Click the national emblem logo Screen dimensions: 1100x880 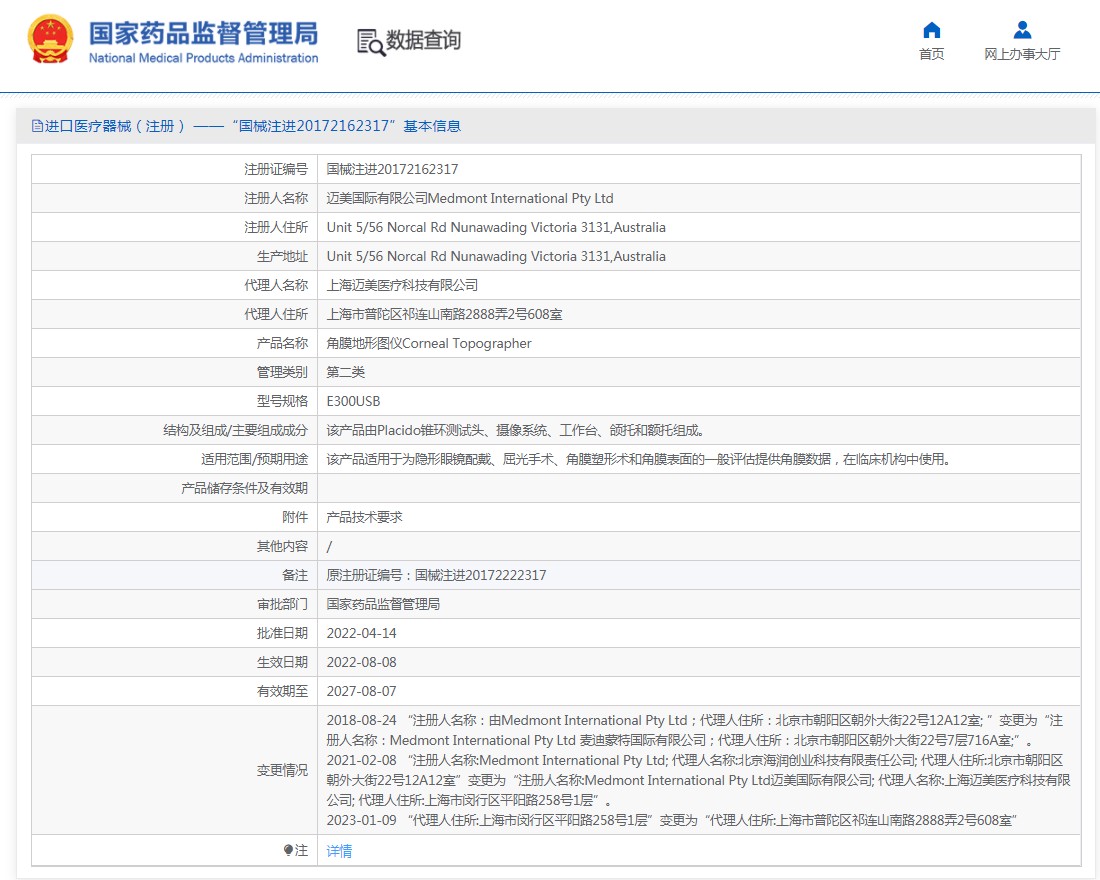[50, 41]
